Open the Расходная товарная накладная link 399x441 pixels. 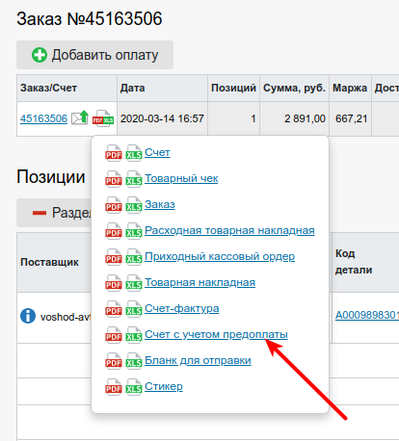[230, 230]
